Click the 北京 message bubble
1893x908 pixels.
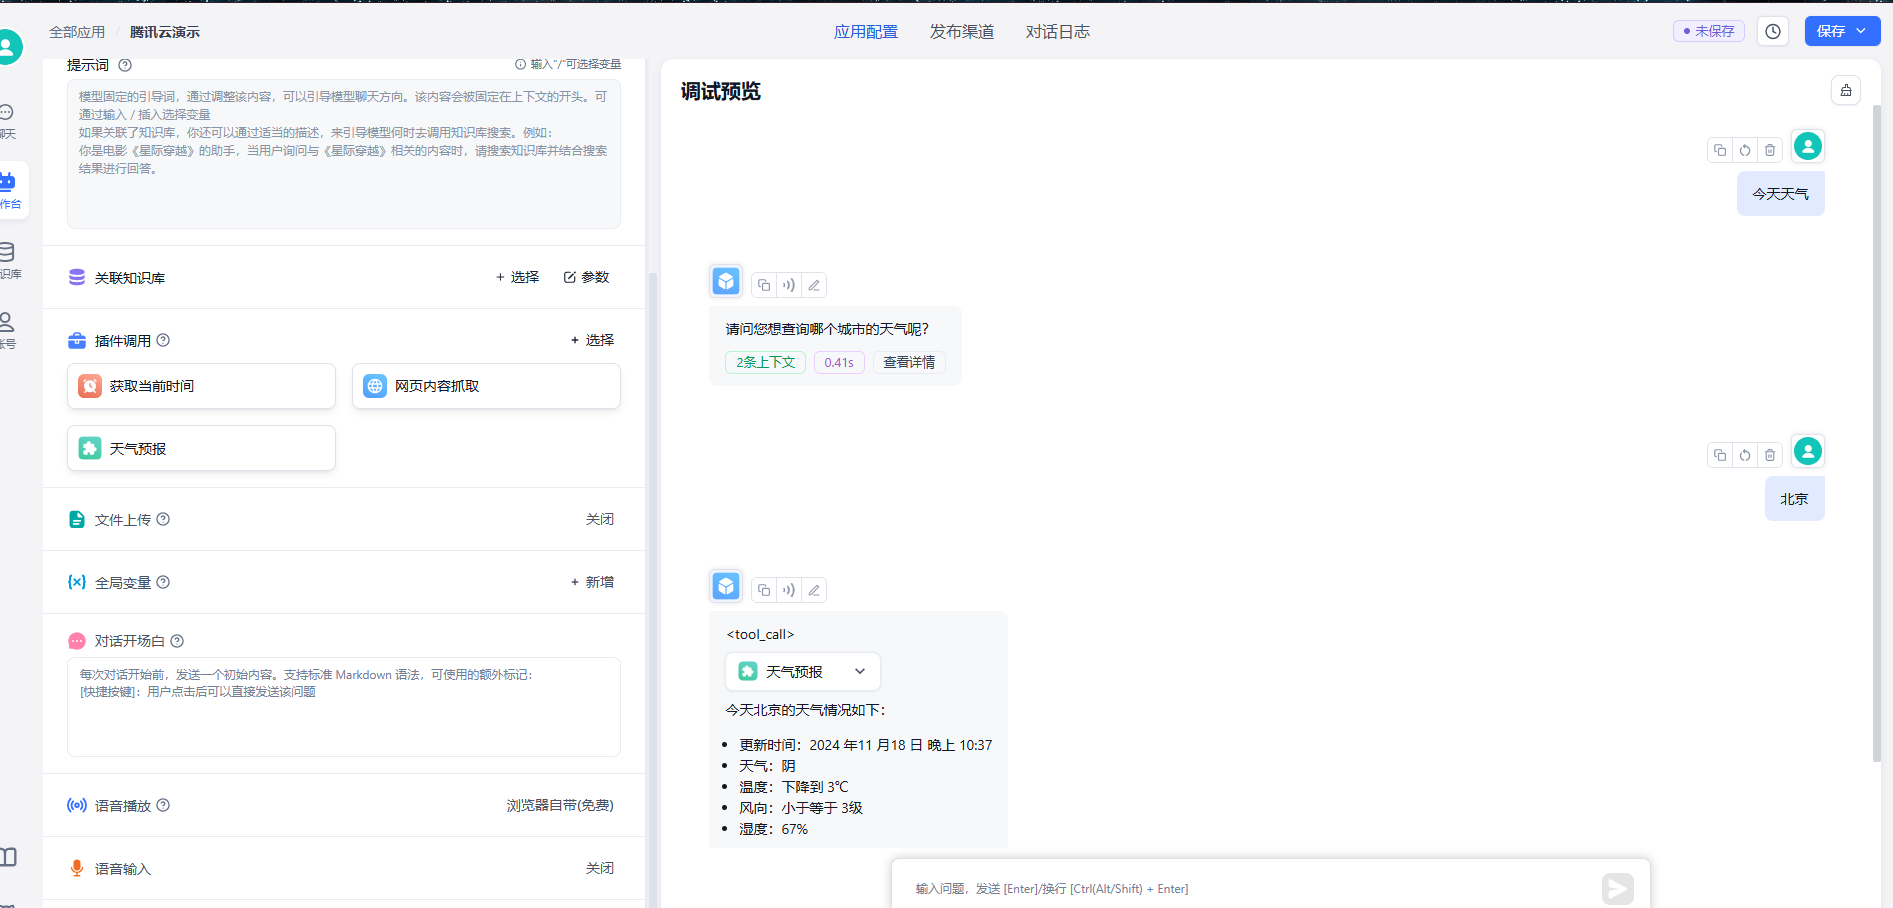pyautogui.click(x=1795, y=499)
